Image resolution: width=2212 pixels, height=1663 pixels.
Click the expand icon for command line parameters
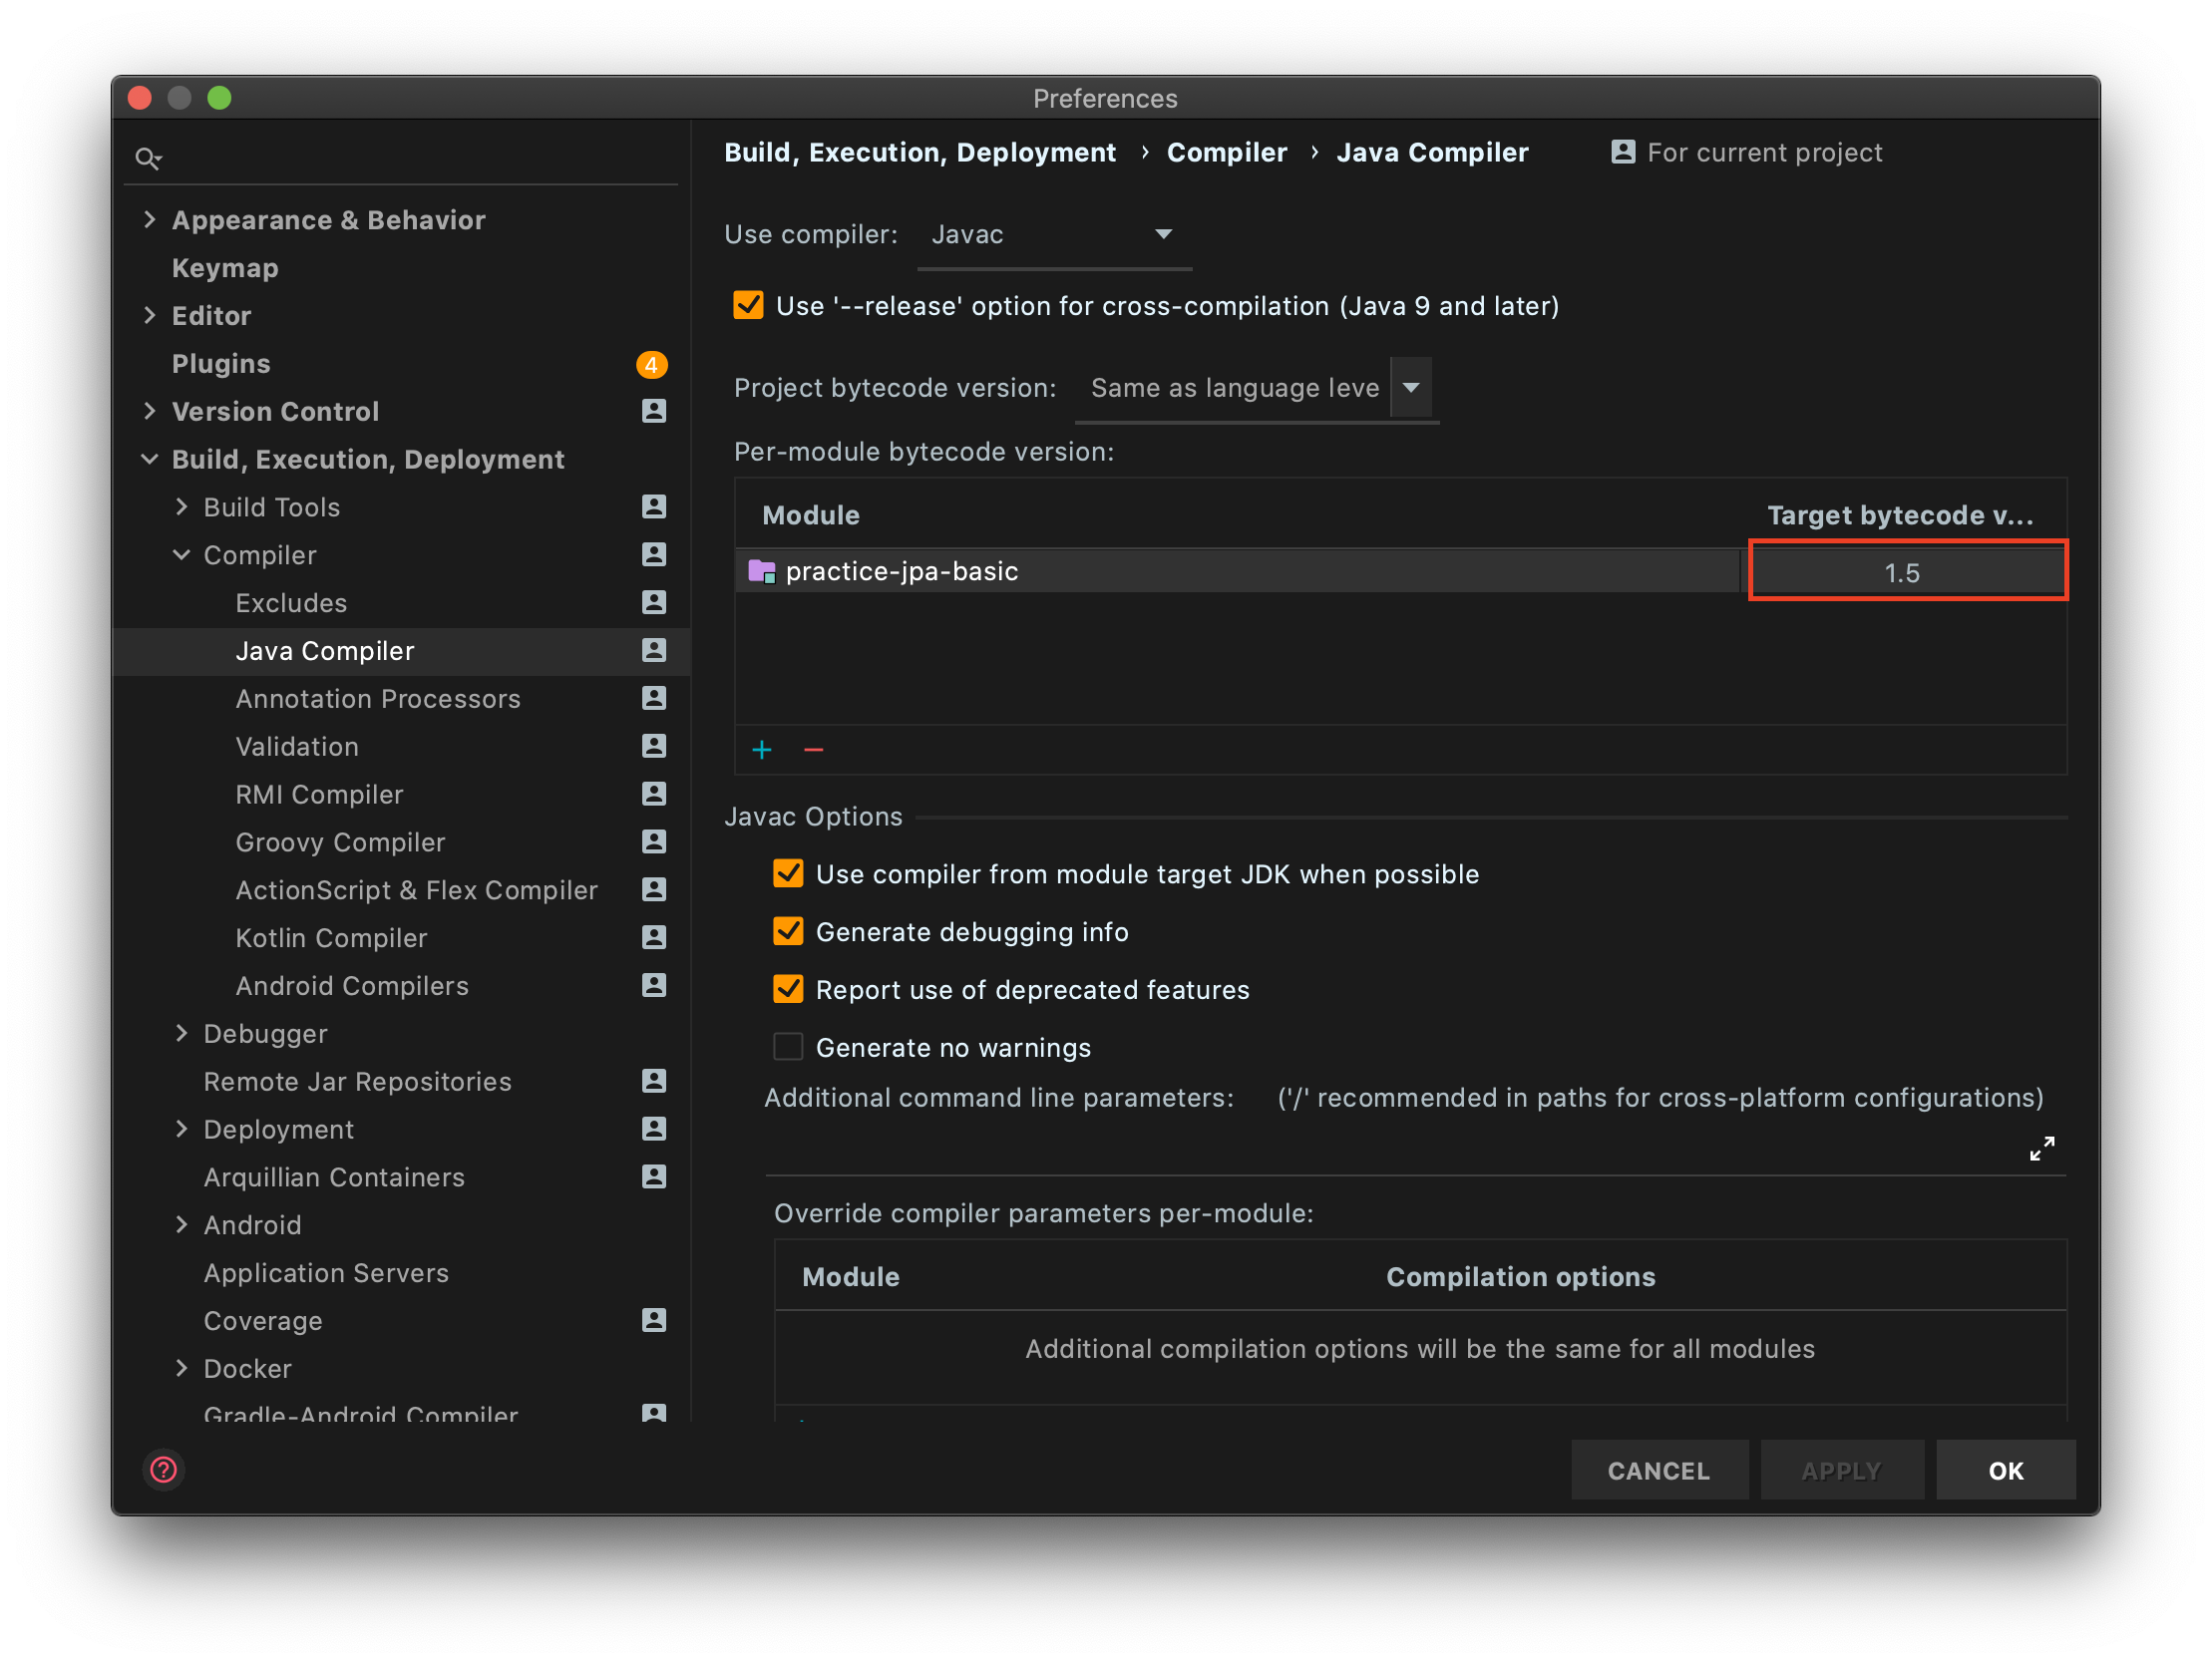point(2041,1148)
